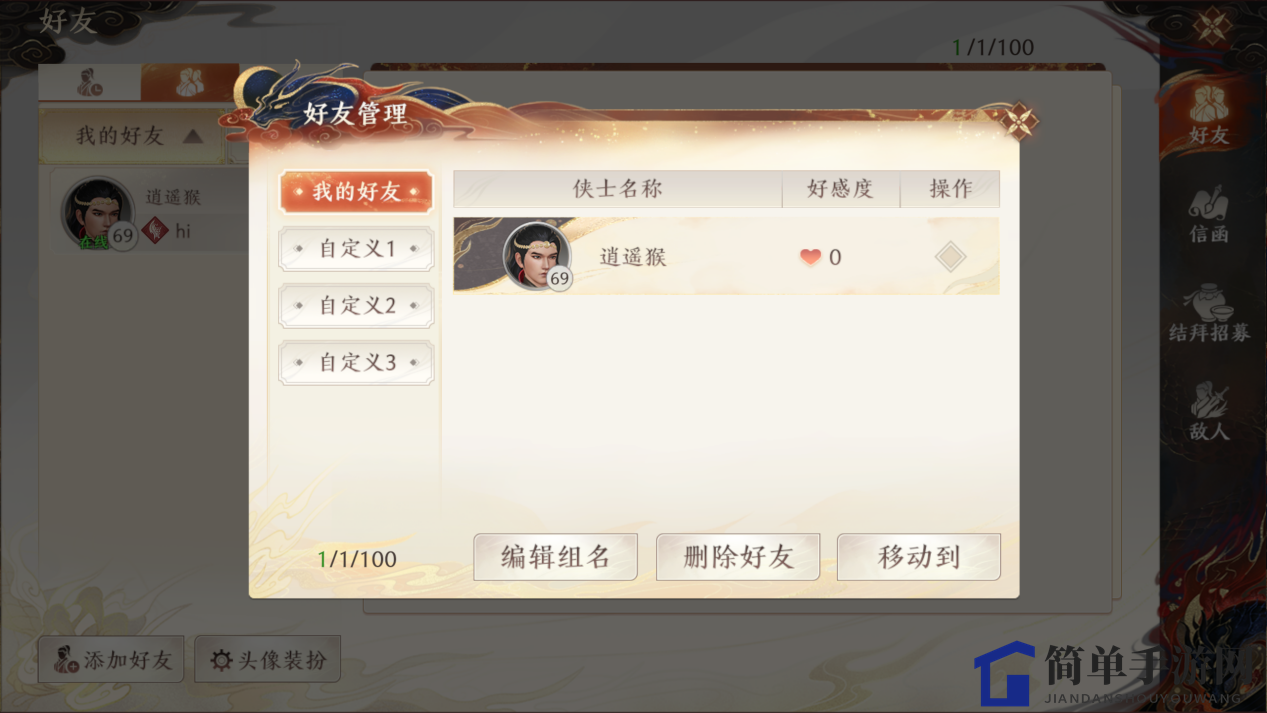The image size is (1267, 713).
Task: Open the 敌人 enemies icon
Action: 1209,411
